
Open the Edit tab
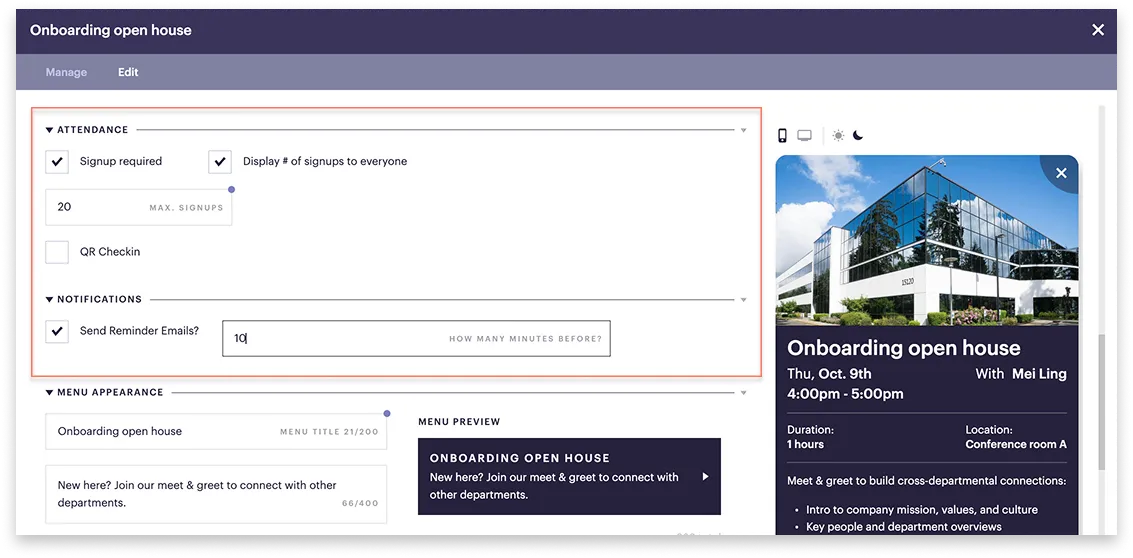[128, 72]
